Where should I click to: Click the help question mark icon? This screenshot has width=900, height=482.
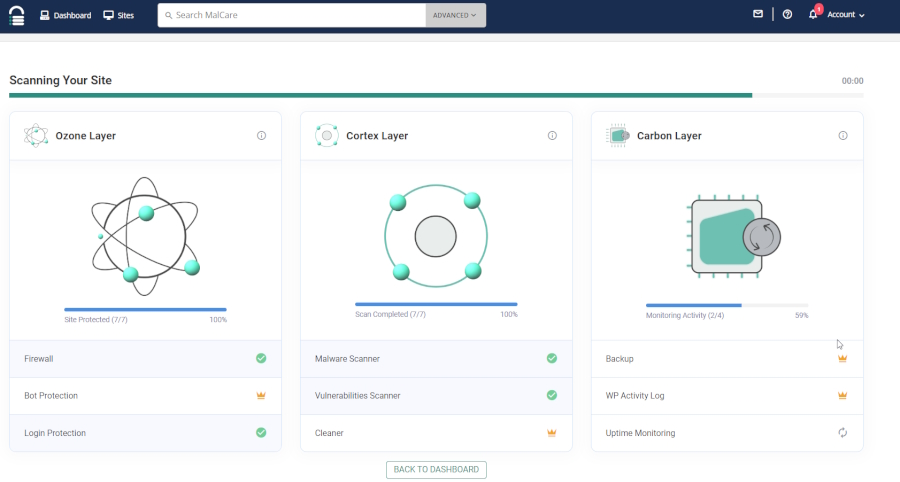pyautogui.click(x=787, y=15)
